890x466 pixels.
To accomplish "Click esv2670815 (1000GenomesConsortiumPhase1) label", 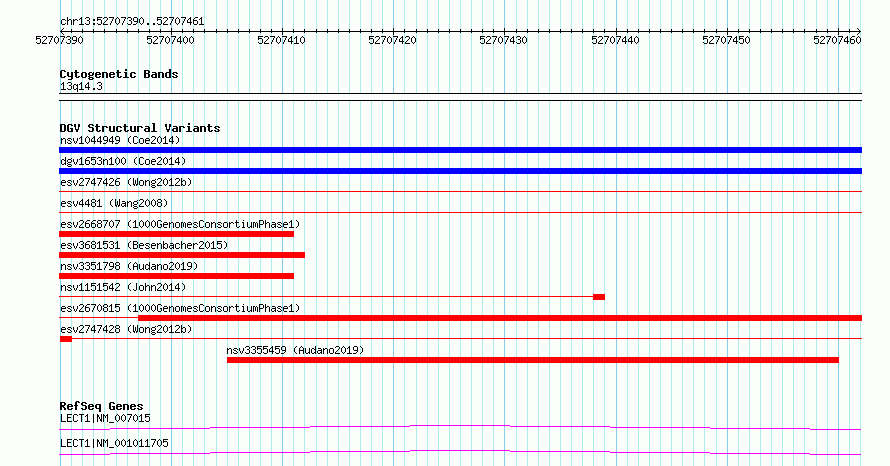I will tap(180, 308).
